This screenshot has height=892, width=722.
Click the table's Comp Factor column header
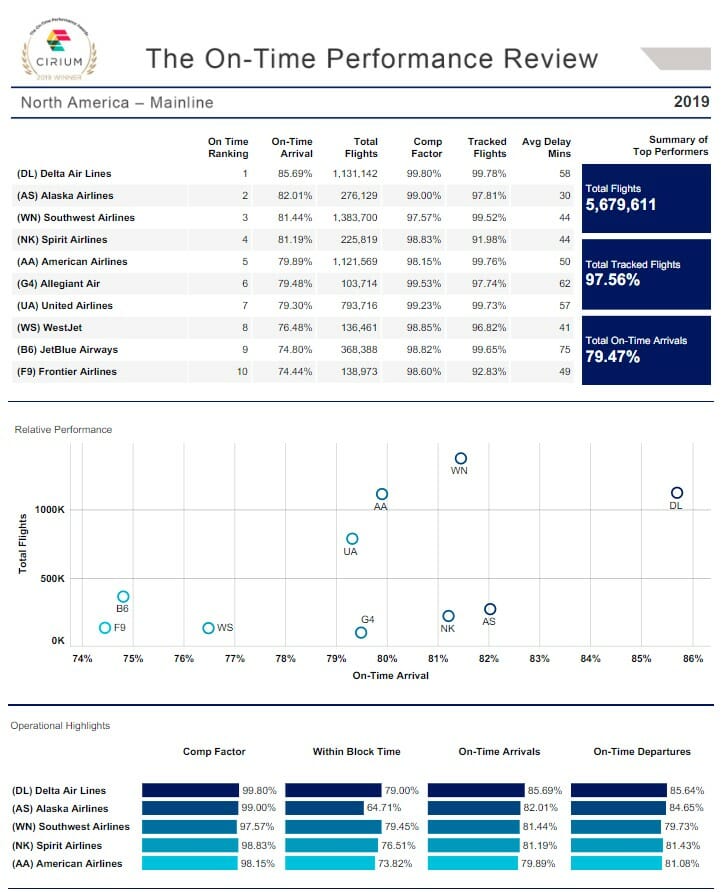[427, 147]
